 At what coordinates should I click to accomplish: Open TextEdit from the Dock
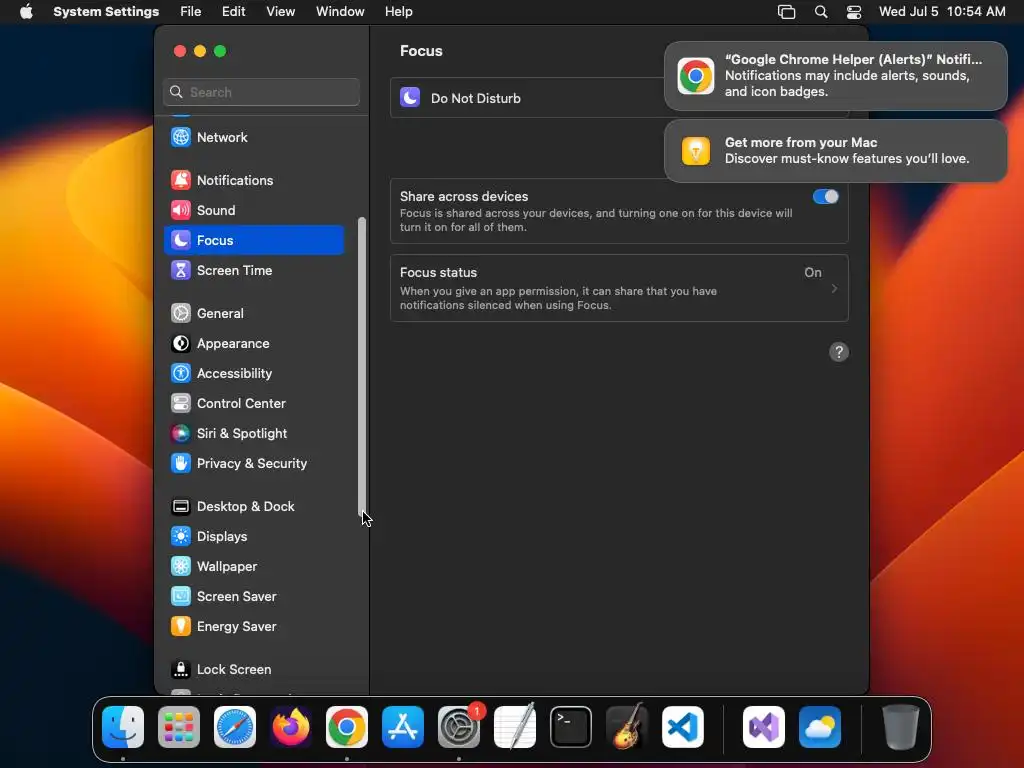point(515,727)
